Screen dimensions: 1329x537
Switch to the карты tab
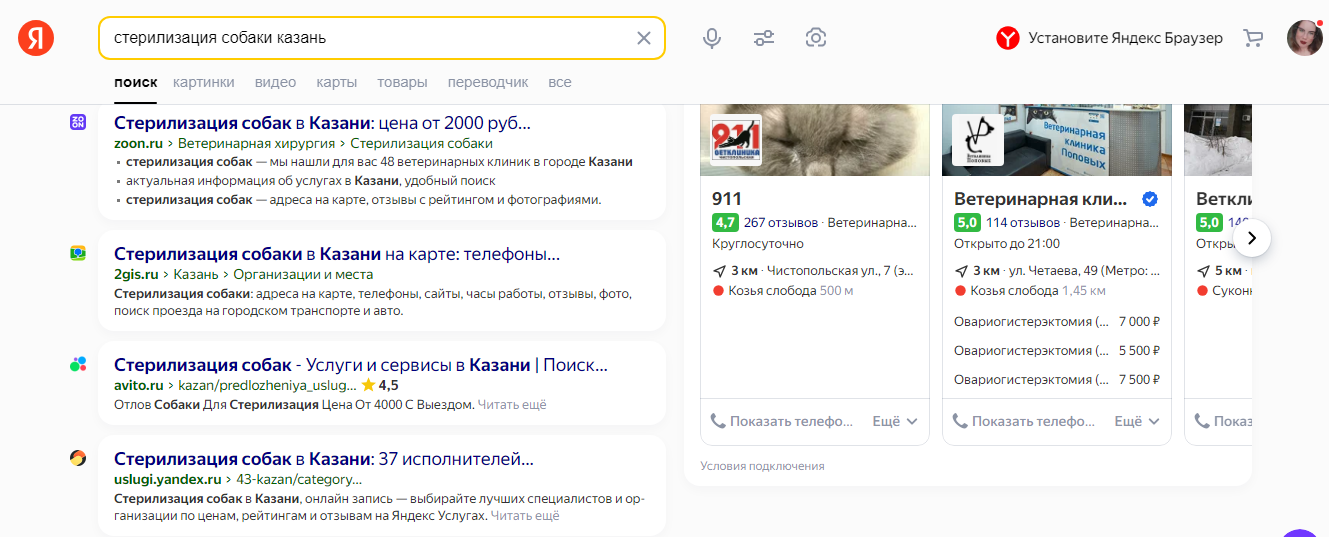[336, 82]
